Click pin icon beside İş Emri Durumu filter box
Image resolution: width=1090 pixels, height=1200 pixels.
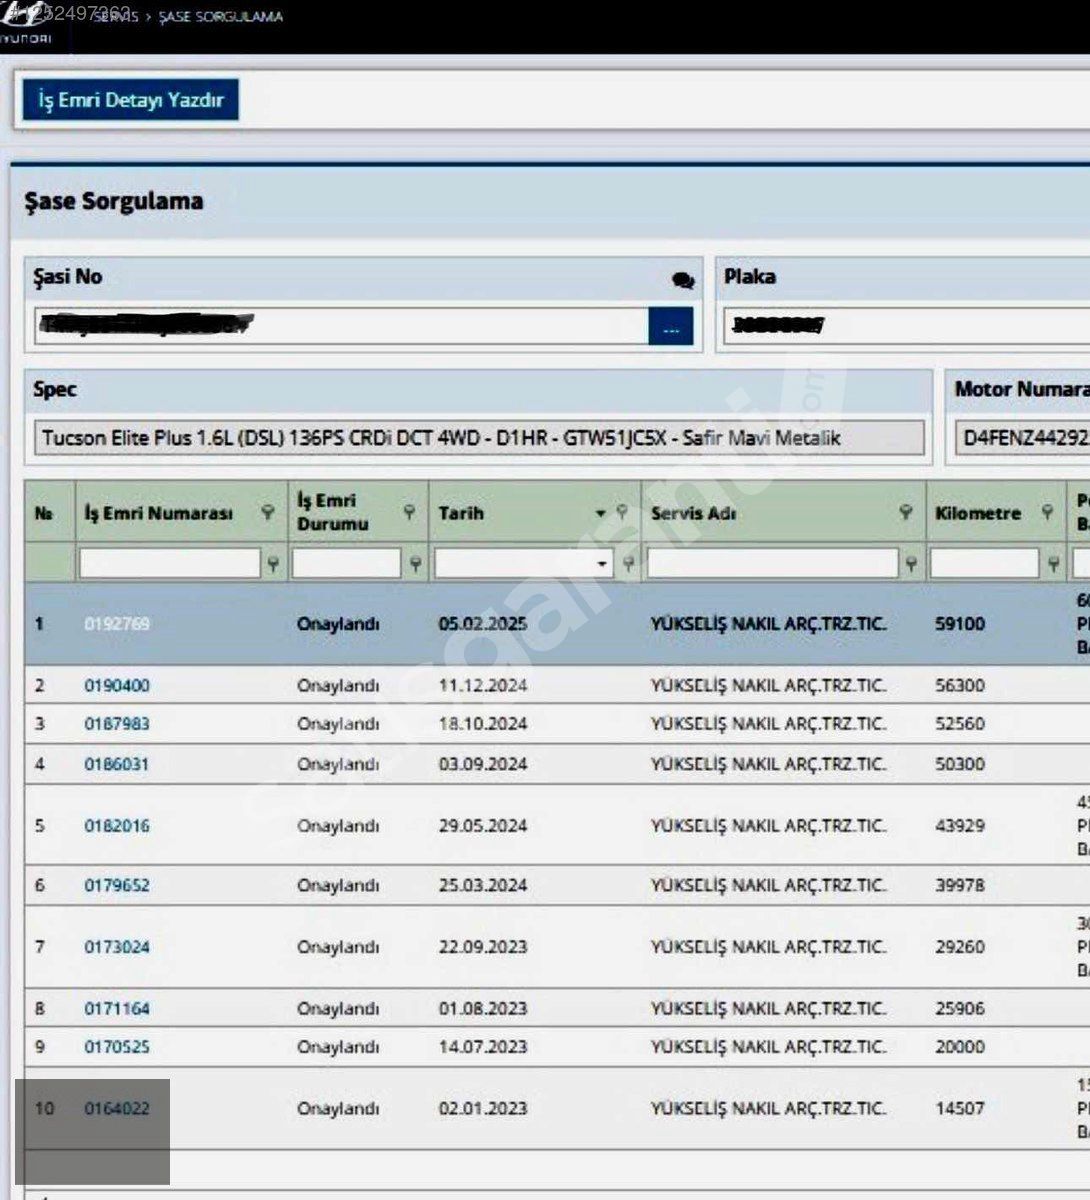[x=415, y=564]
